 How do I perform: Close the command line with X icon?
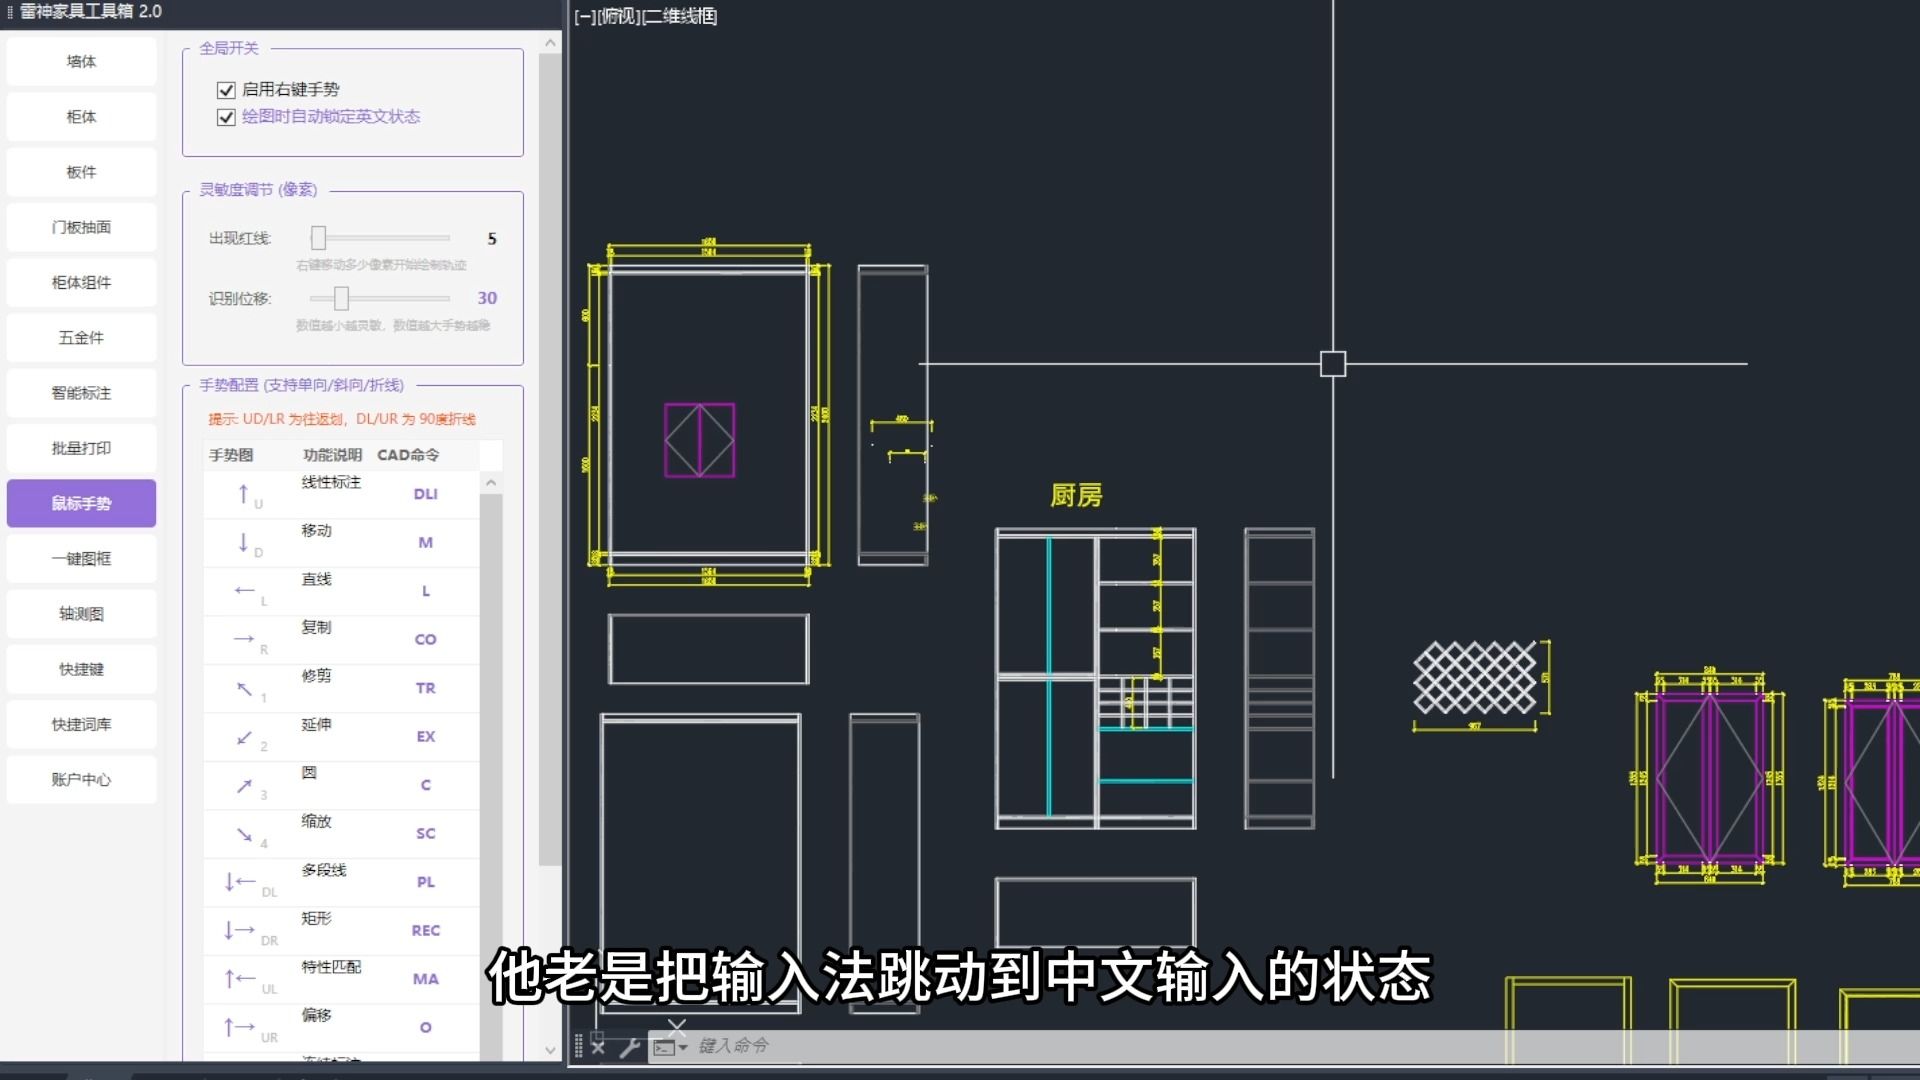pyautogui.click(x=598, y=1047)
